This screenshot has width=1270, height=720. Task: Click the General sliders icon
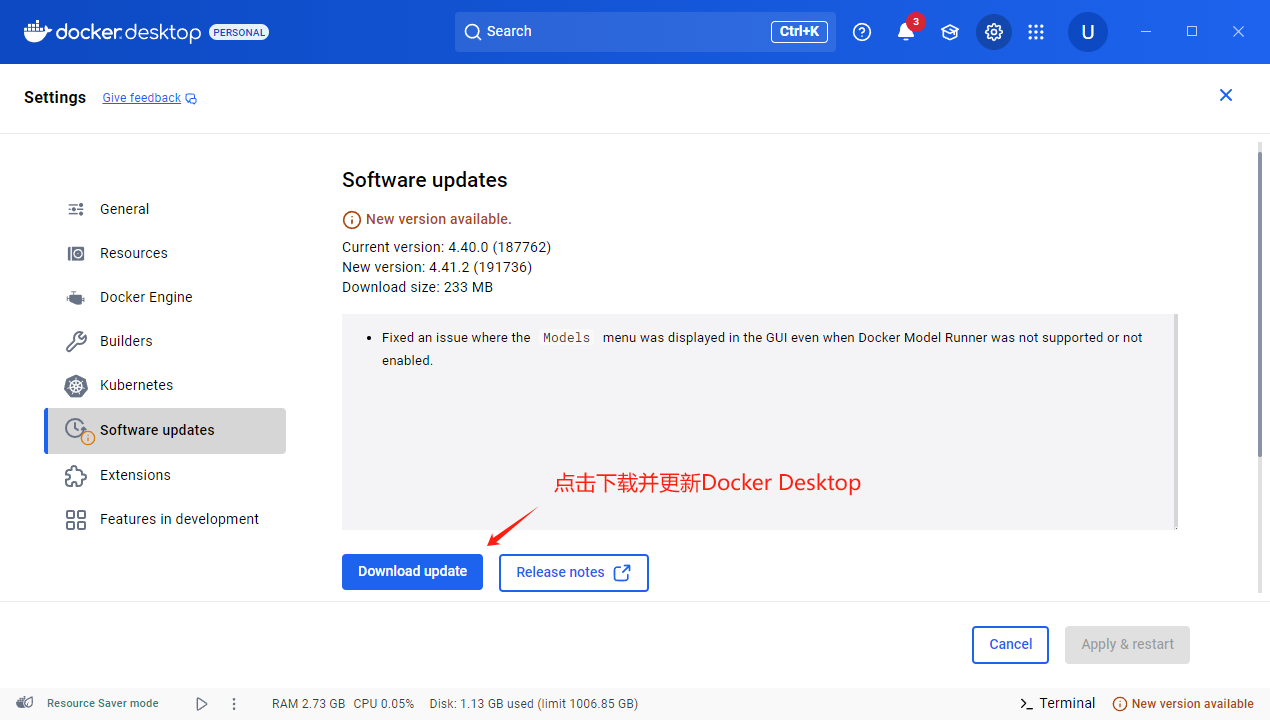(76, 209)
